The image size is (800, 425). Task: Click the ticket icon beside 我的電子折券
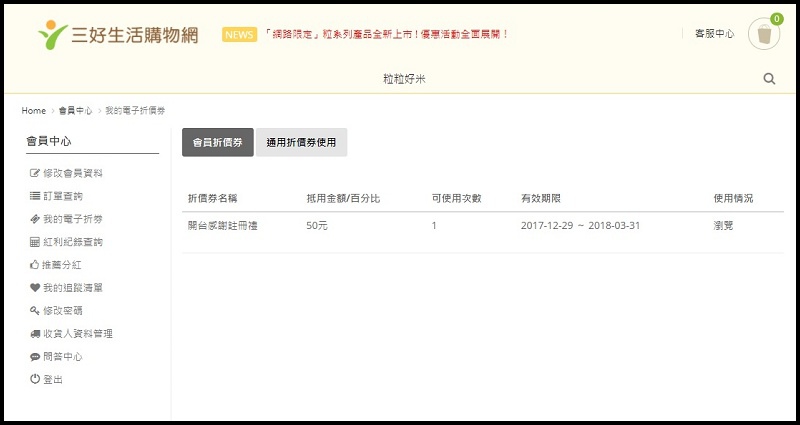tap(35, 219)
